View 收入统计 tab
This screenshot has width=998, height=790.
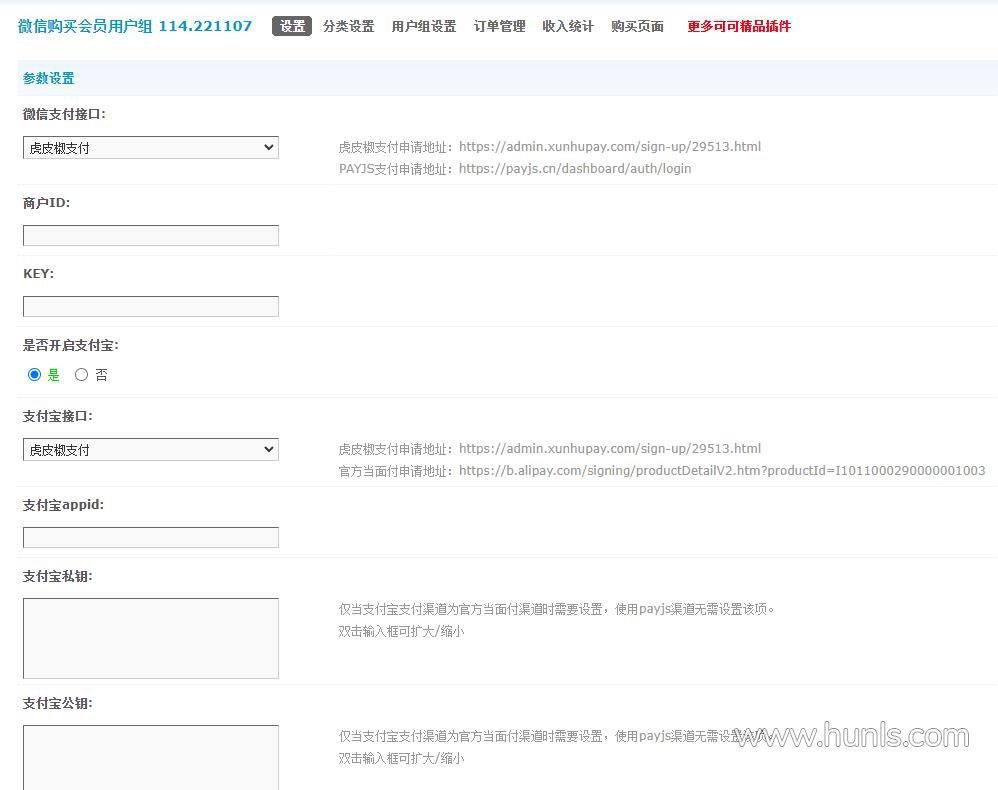[x=568, y=26]
